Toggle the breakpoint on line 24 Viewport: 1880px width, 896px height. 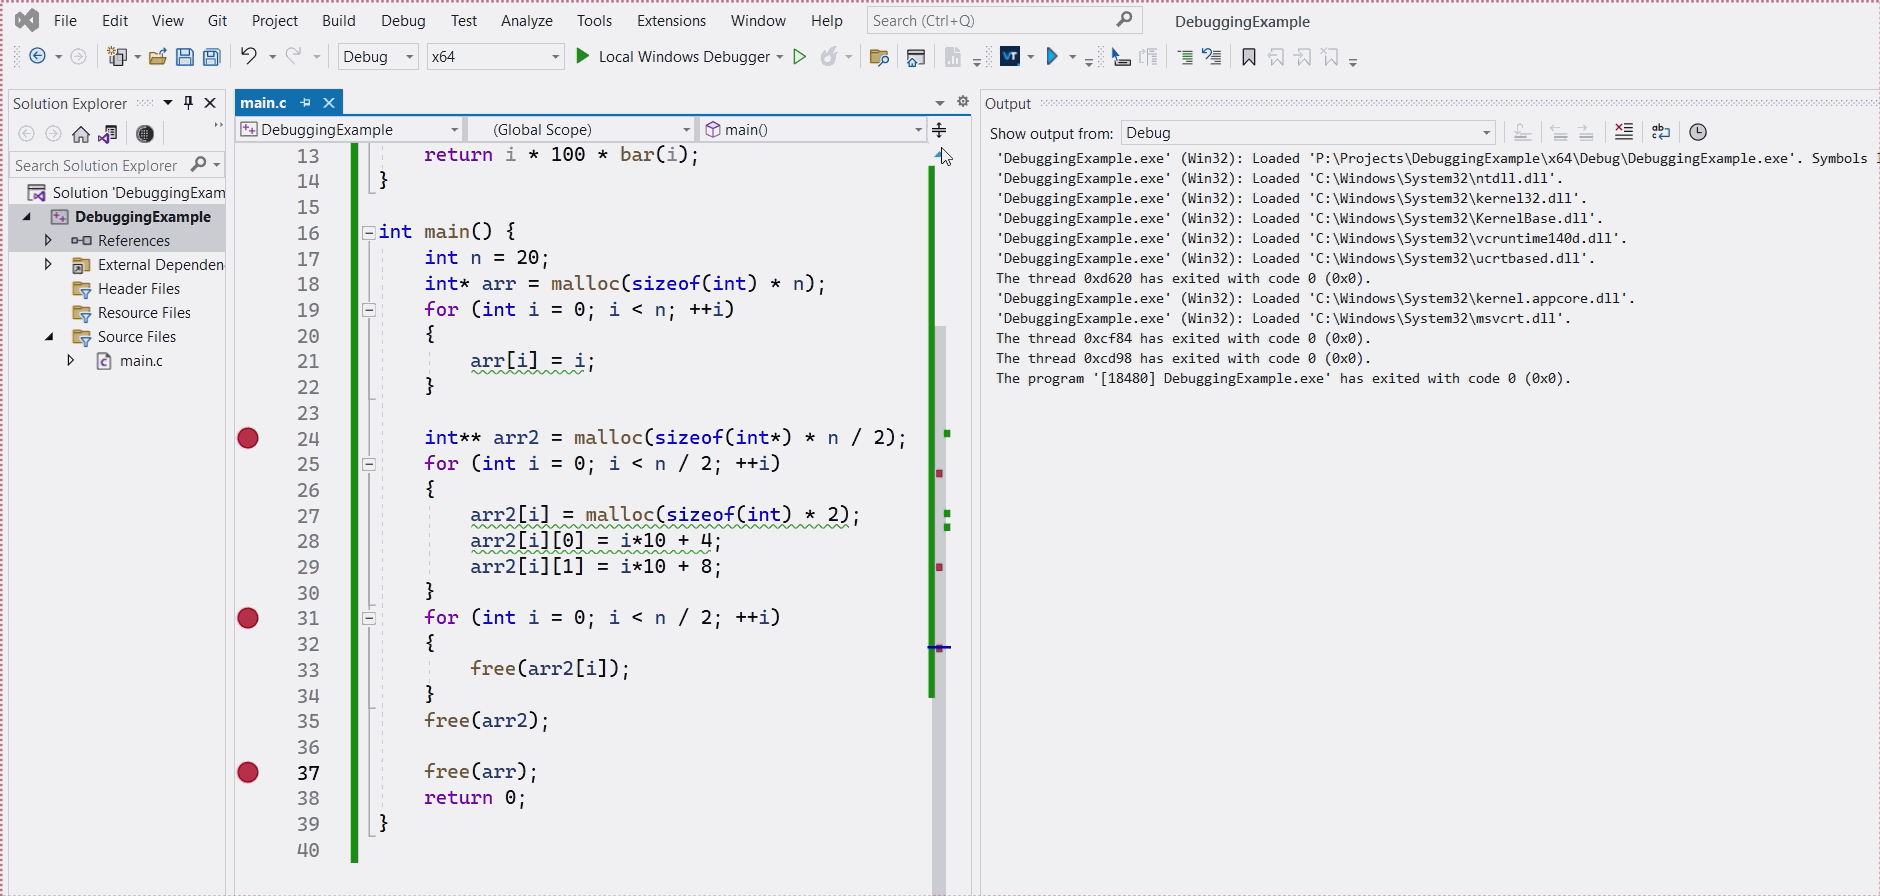pos(248,438)
